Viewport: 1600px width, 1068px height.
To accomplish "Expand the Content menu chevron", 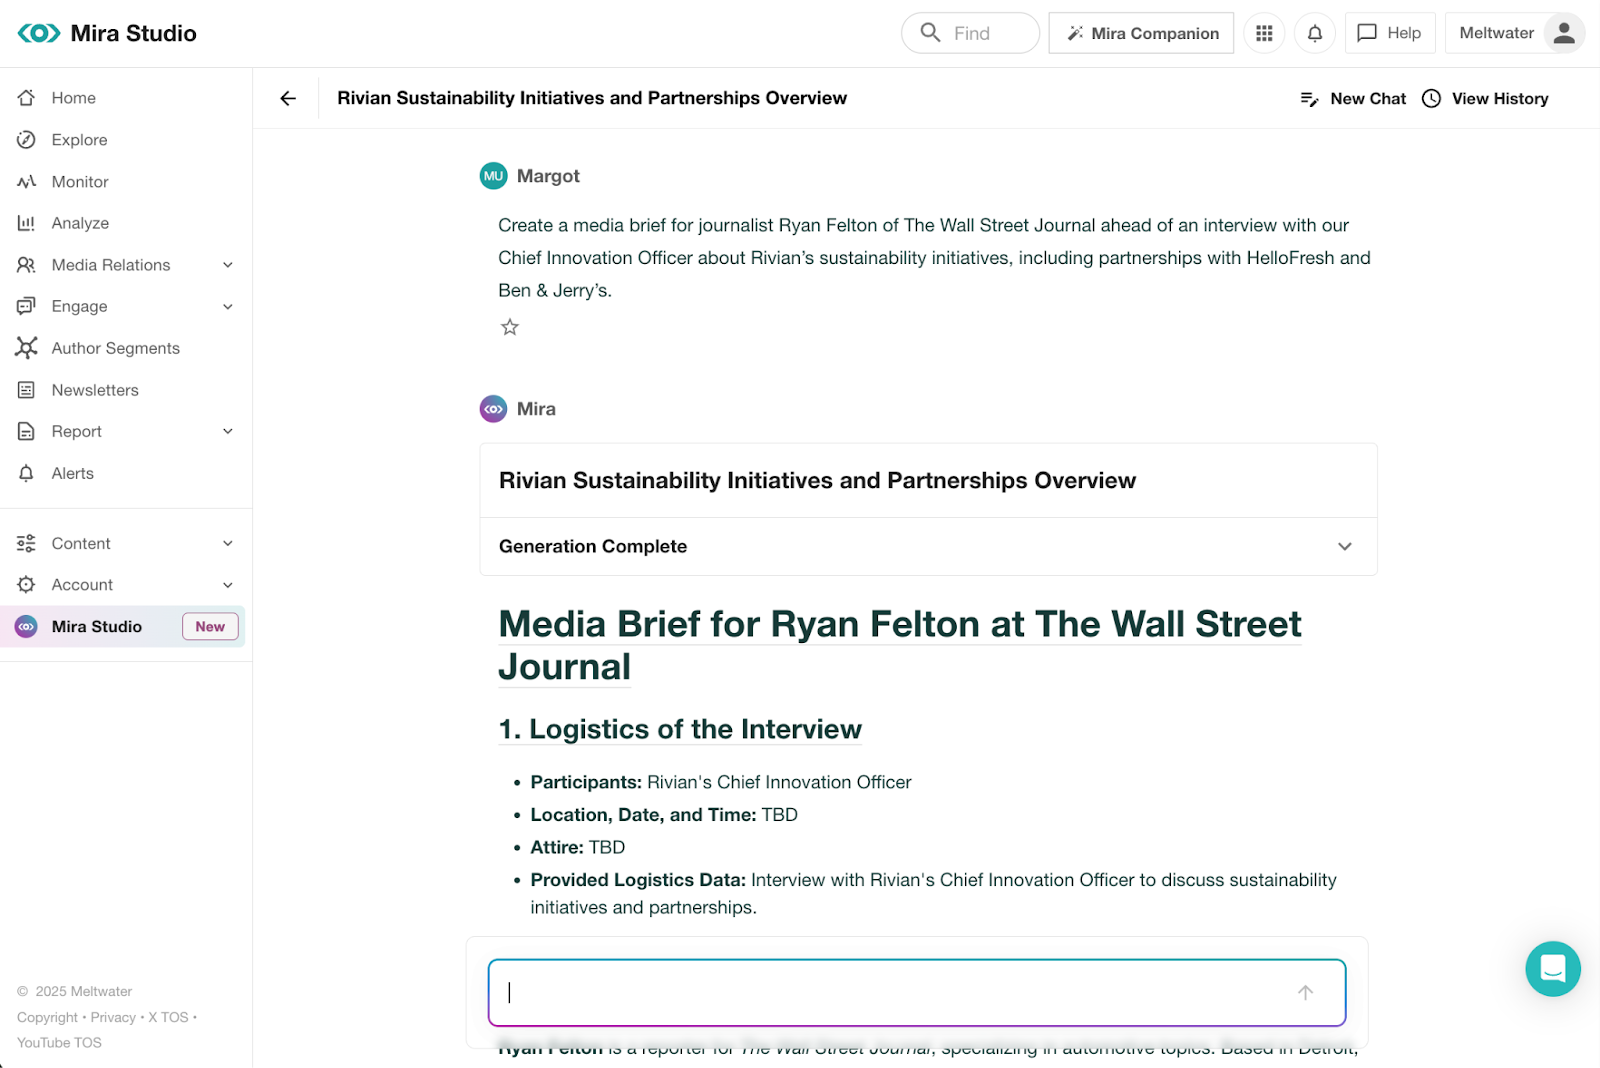I will (x=228, y=543).
